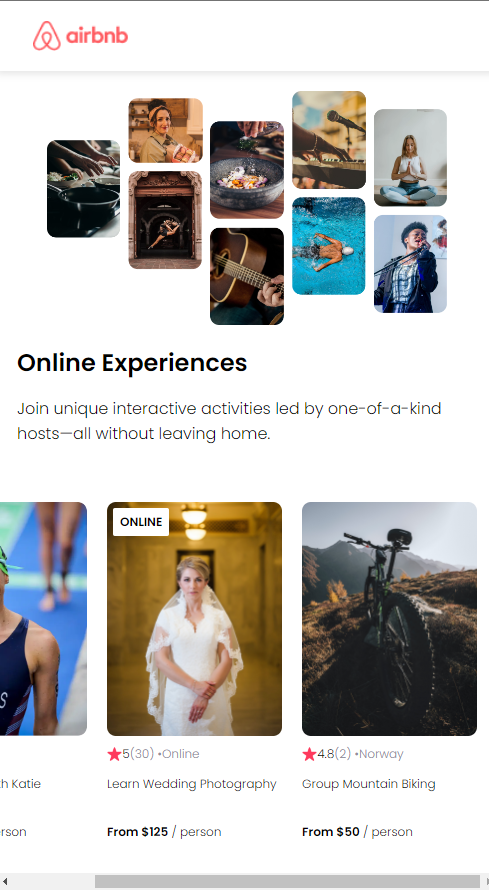Screen dimensions: 489x891
Task: Click the yoga meditation woman photo
Action: coord(410,157)
